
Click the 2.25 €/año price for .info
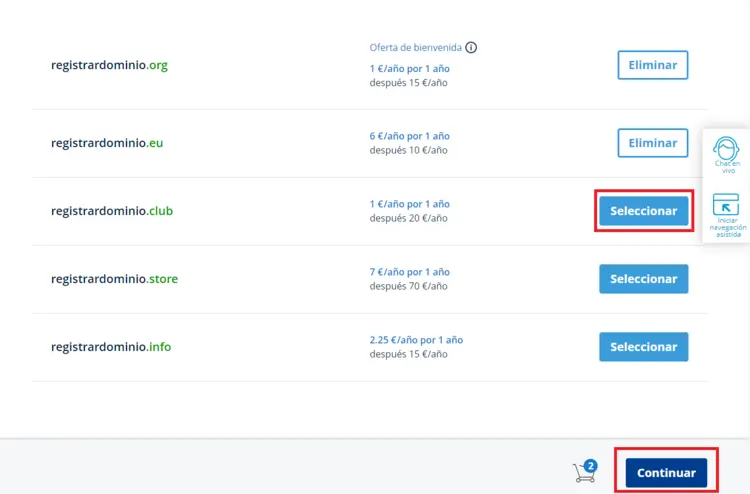[x=416, y=340]
